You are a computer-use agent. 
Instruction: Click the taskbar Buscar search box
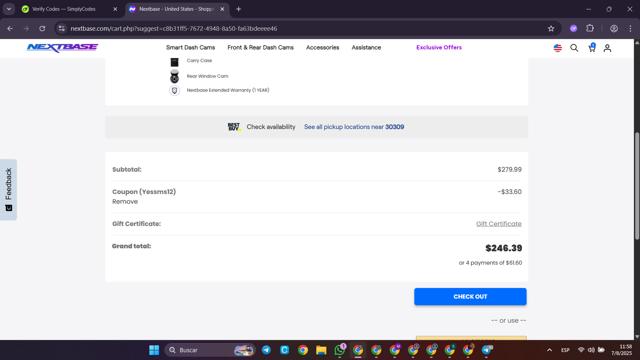click(210, 350)
